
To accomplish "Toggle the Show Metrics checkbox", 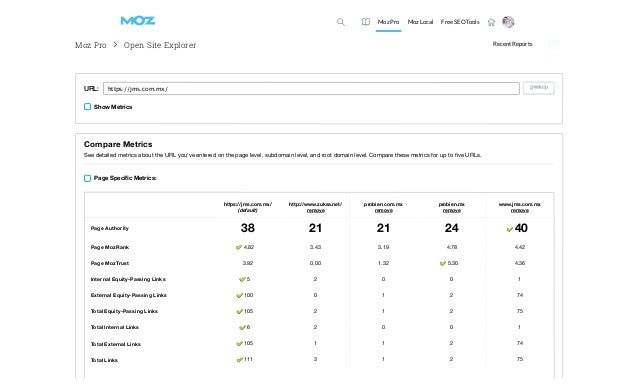I will [87, 107].
